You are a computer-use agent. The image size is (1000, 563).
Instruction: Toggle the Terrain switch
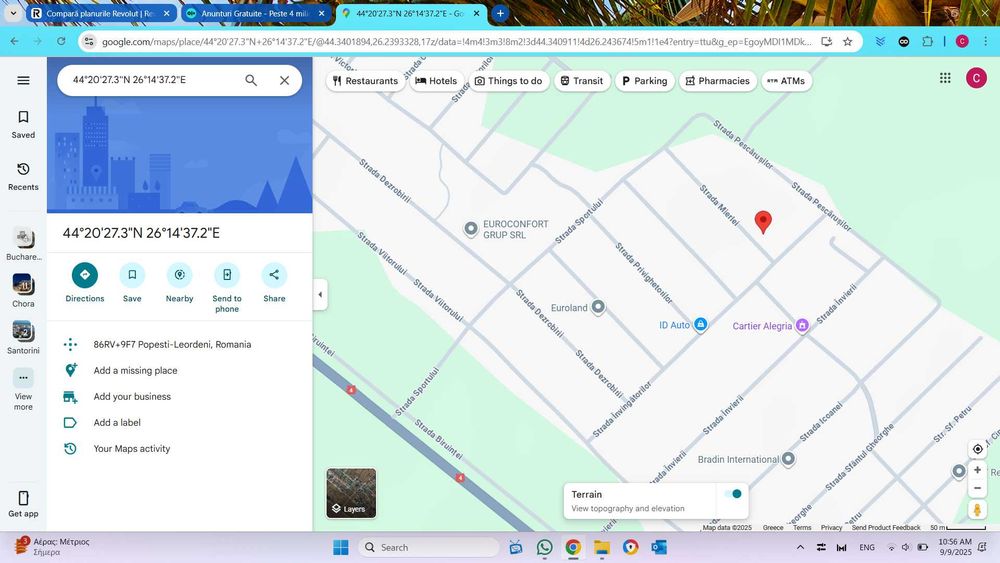click(x=733, y=494)
